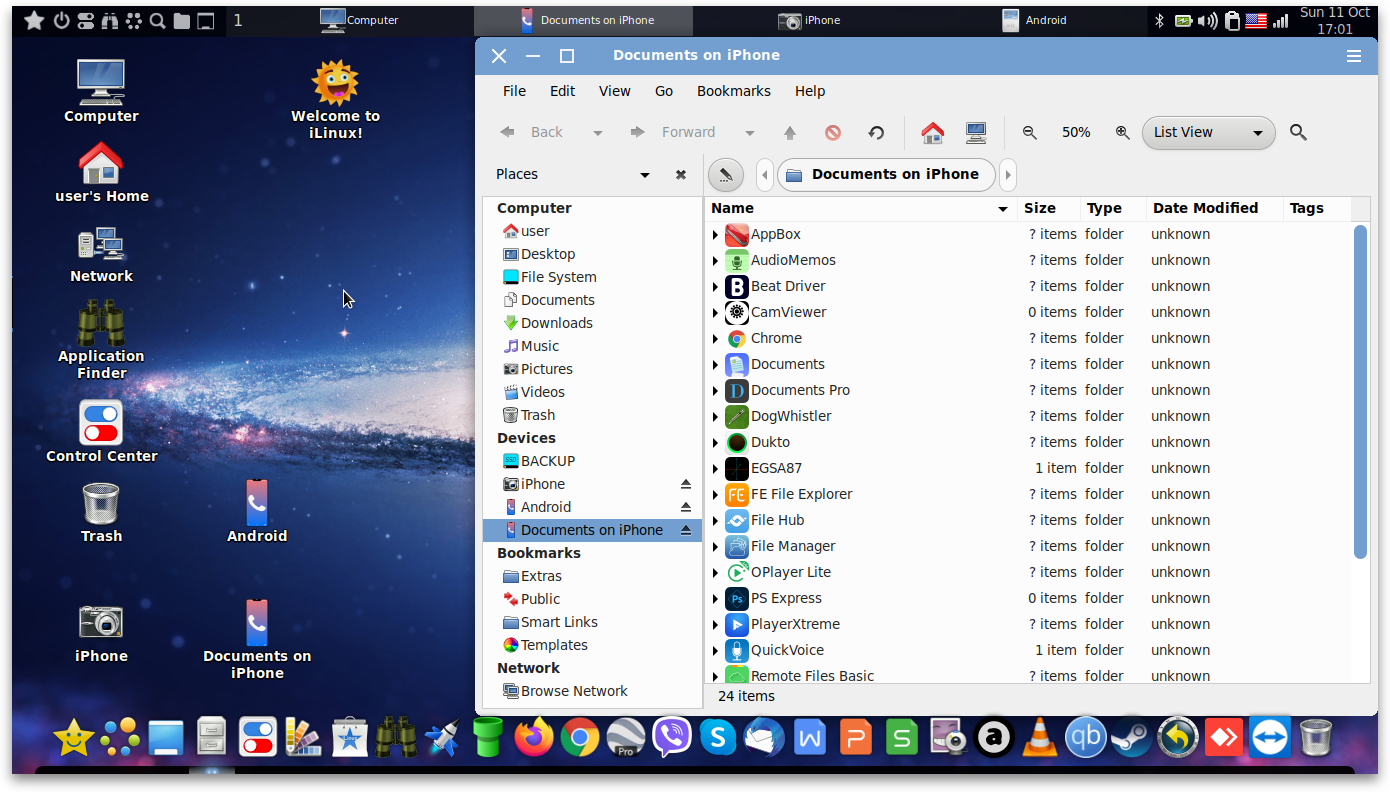This screenshot has width=1390, height=792.
Task: Close the Places sidebar
Action: pyautogui.click(x=681, y=174)
